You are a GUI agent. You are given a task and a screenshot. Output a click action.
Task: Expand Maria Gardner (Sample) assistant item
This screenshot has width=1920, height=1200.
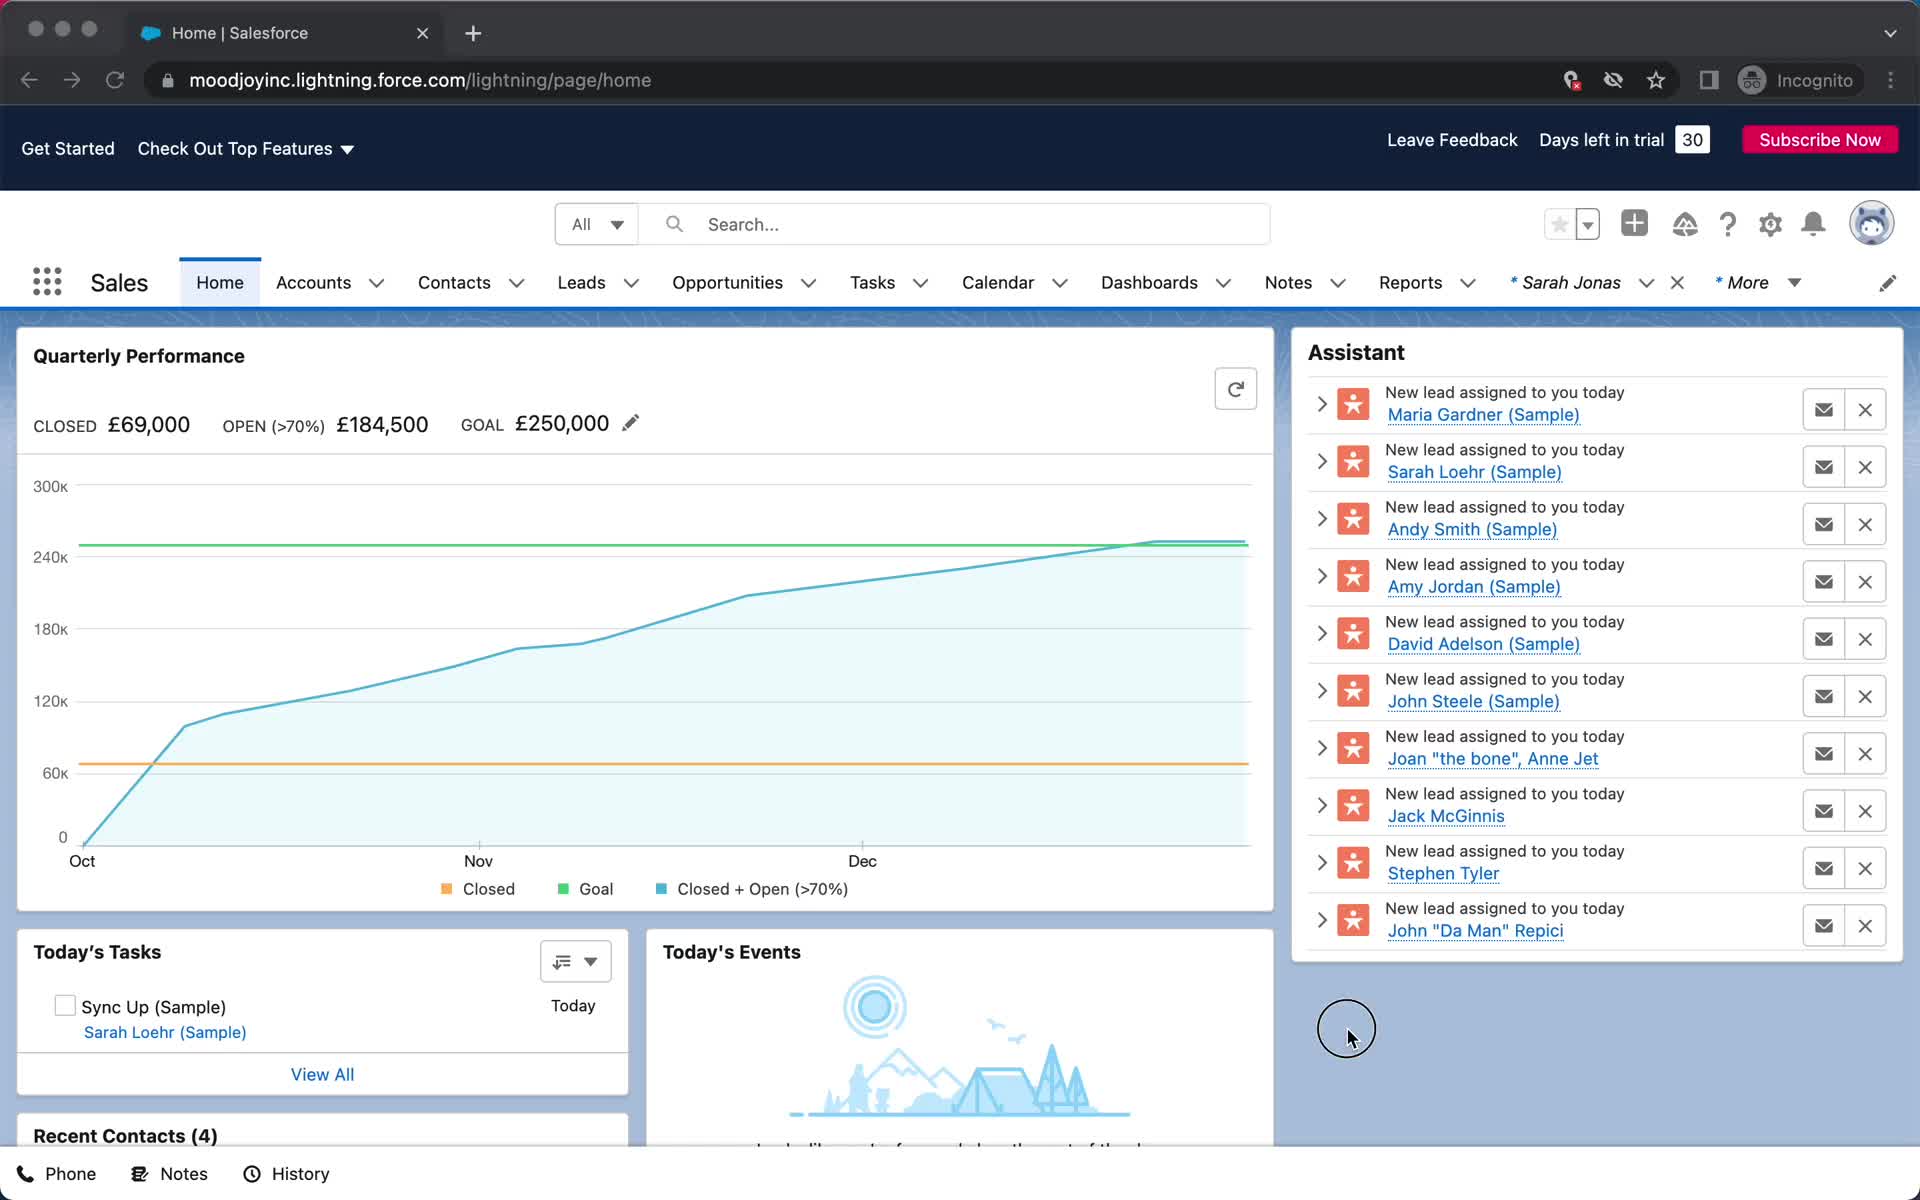pos(1322,404)
